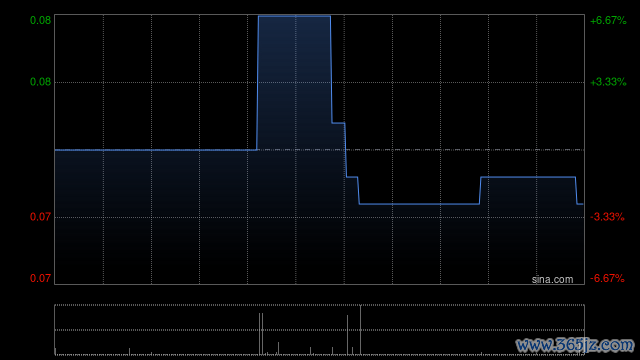Click the +6.67% percentage label
This screenshot has height=360, width=640.
click(608, 20)
